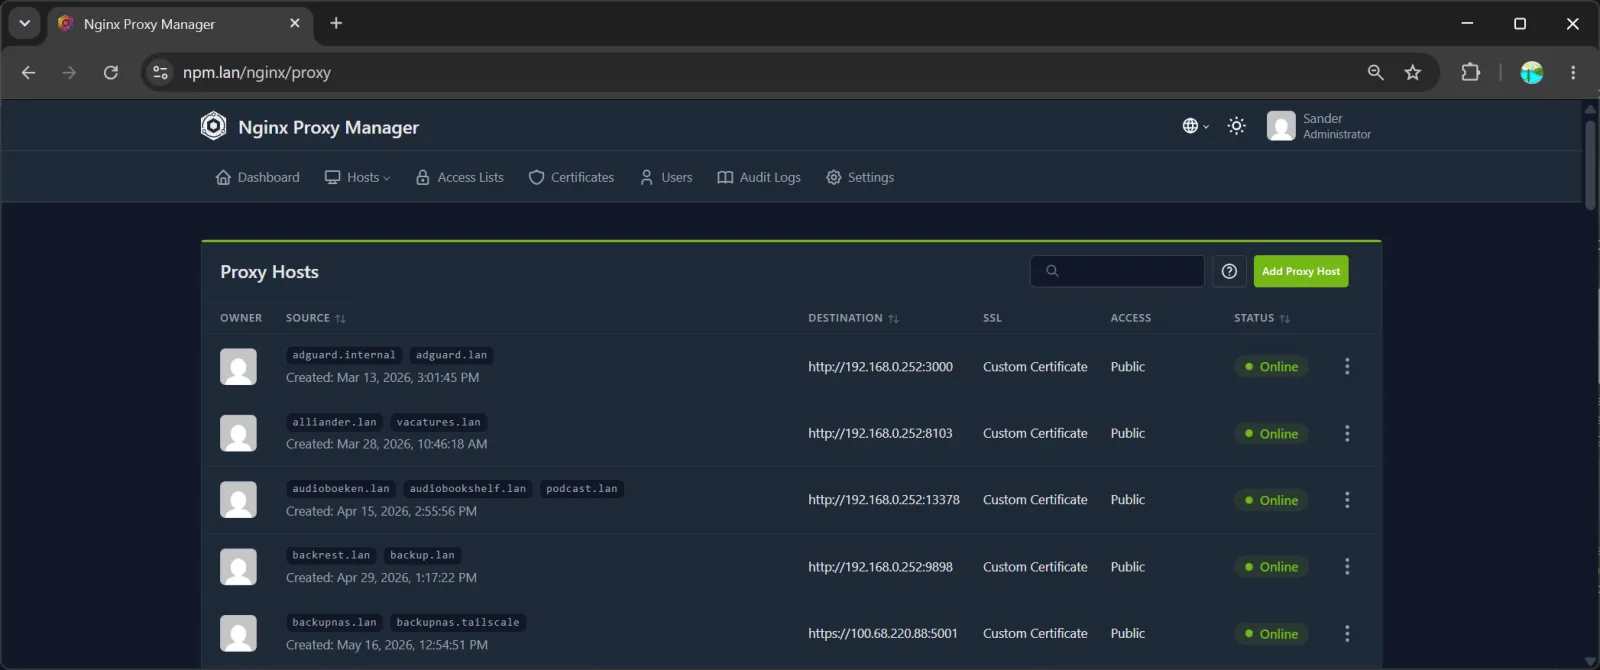This screenshot has width=1600, height=670.
Task: Reload the page
Action: pos(111,72)
